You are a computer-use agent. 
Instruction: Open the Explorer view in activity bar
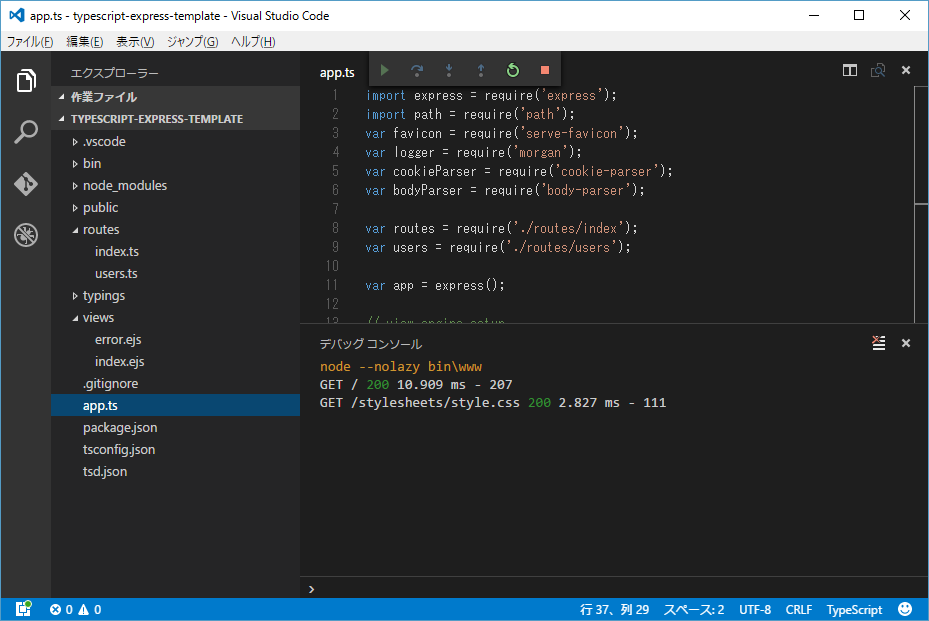click(x=25, y=81)
